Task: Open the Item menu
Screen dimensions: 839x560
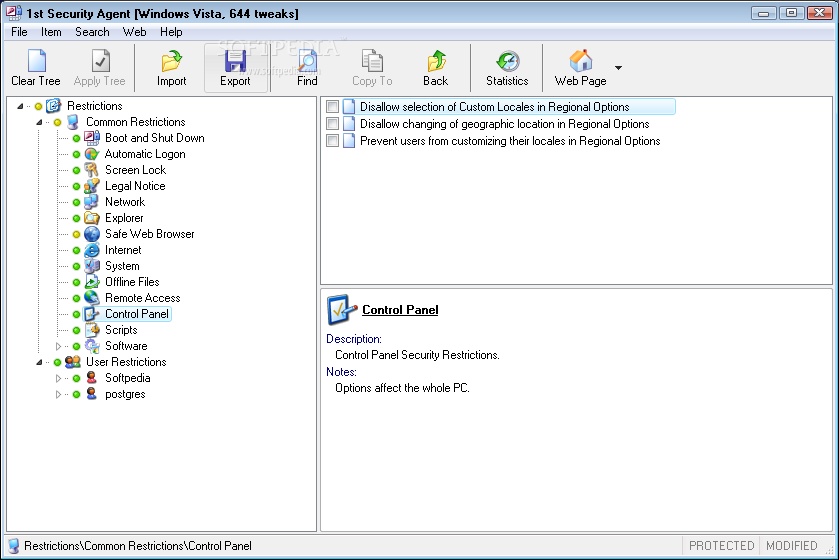Action: (51, 32)
